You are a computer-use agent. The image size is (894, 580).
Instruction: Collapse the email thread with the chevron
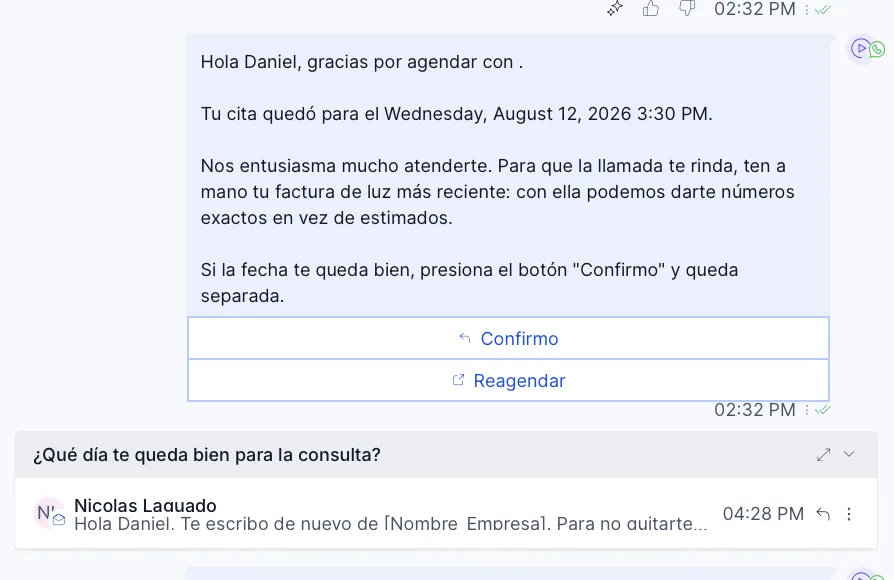pos(849,454)
